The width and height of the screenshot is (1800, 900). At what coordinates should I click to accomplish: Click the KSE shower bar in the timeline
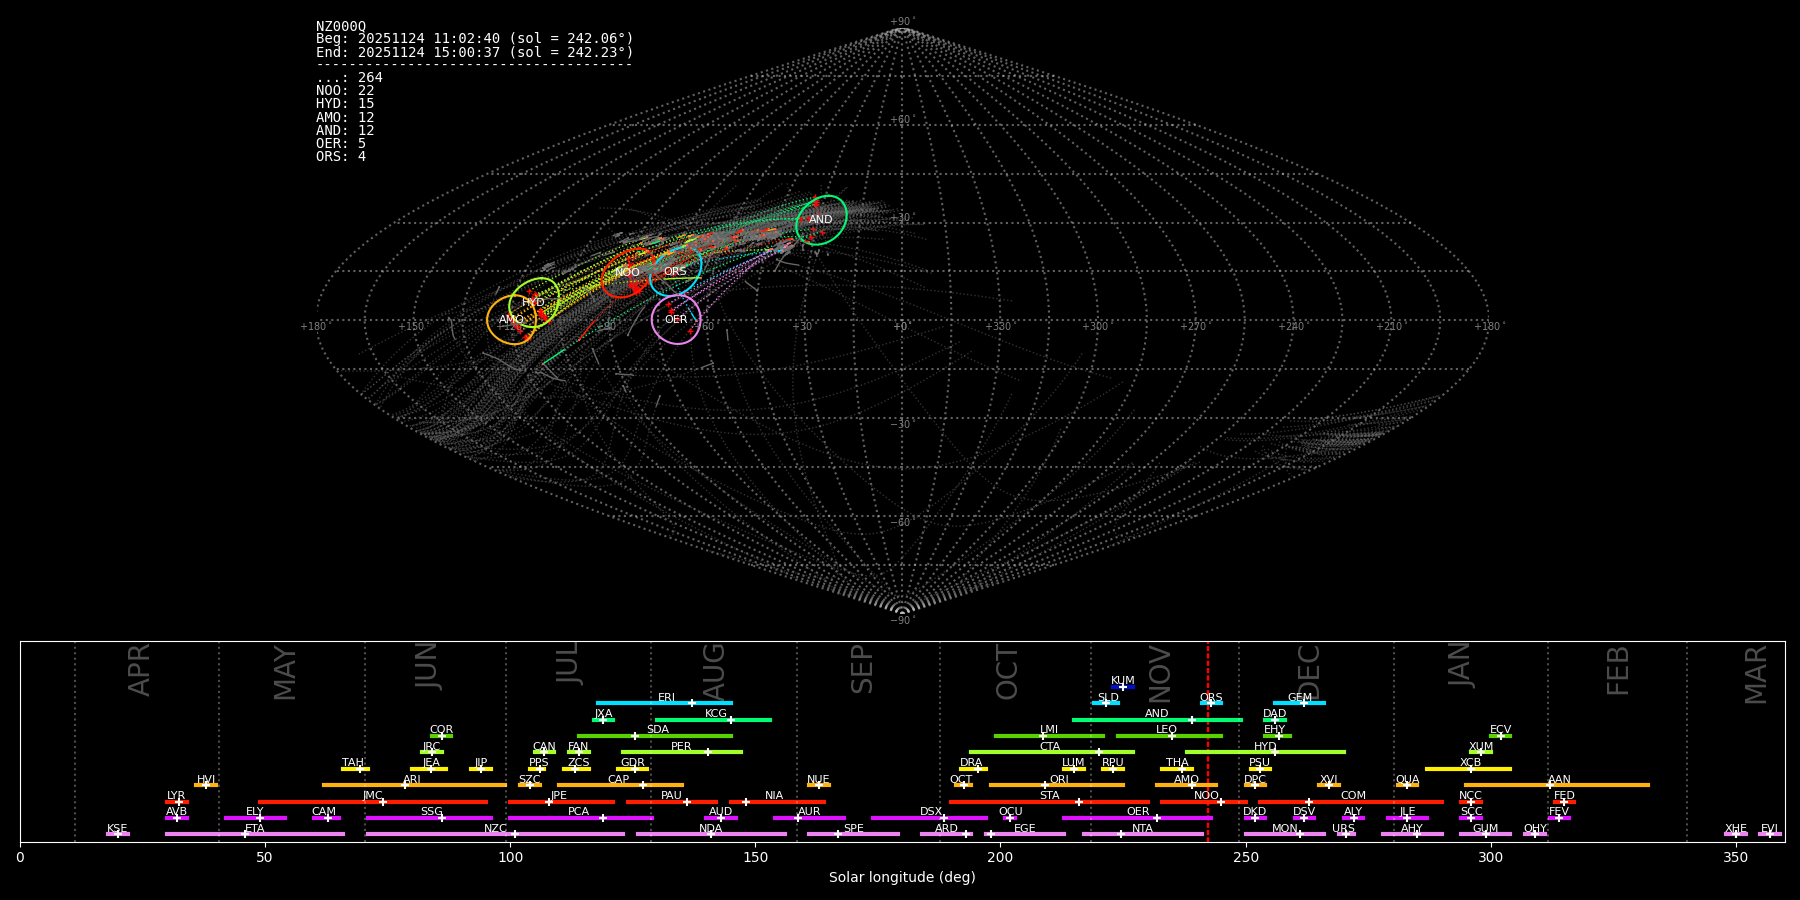click(118, 834)
